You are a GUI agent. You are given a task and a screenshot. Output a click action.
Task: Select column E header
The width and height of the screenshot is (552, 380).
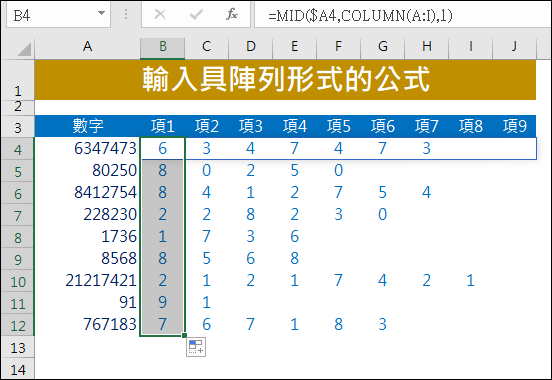[294, 46]
